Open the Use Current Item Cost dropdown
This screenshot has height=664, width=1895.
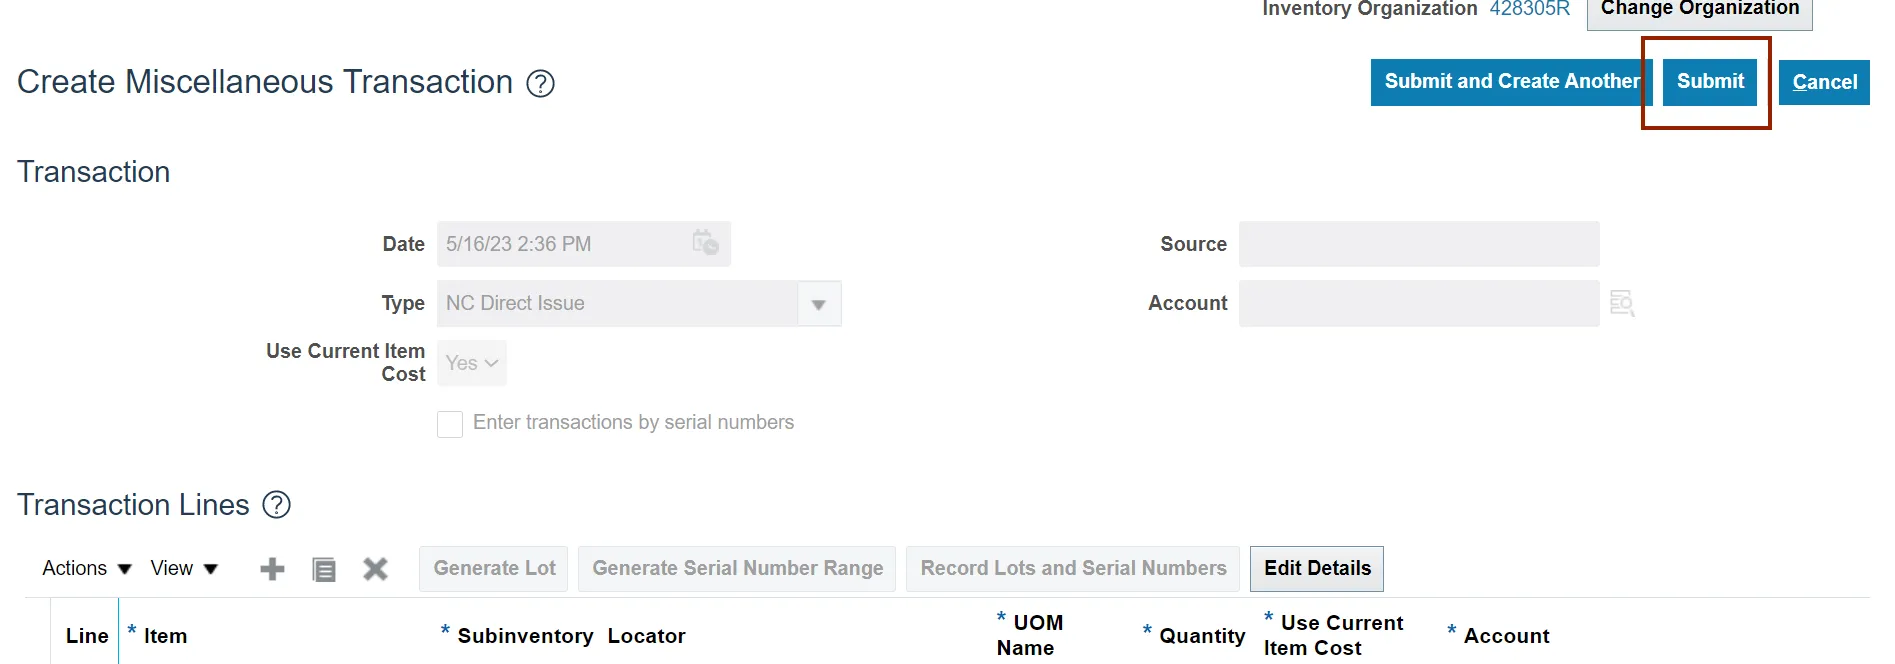472,363
